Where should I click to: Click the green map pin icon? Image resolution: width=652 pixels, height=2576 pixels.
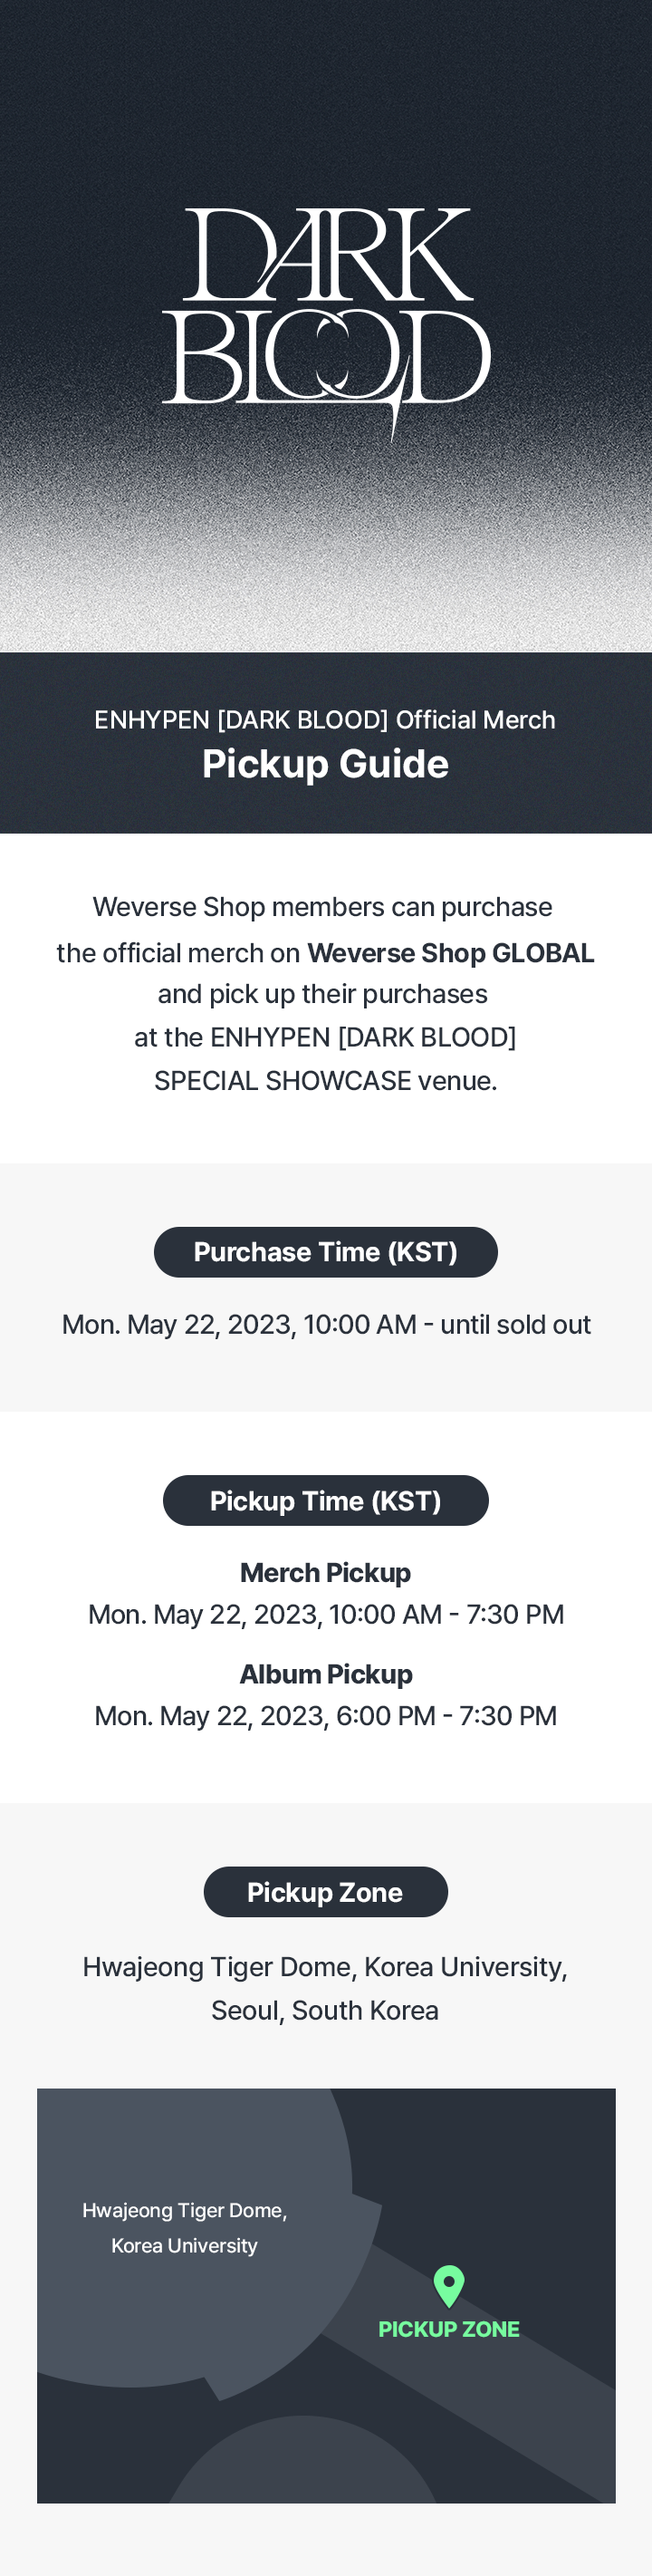coord(449,2285)
